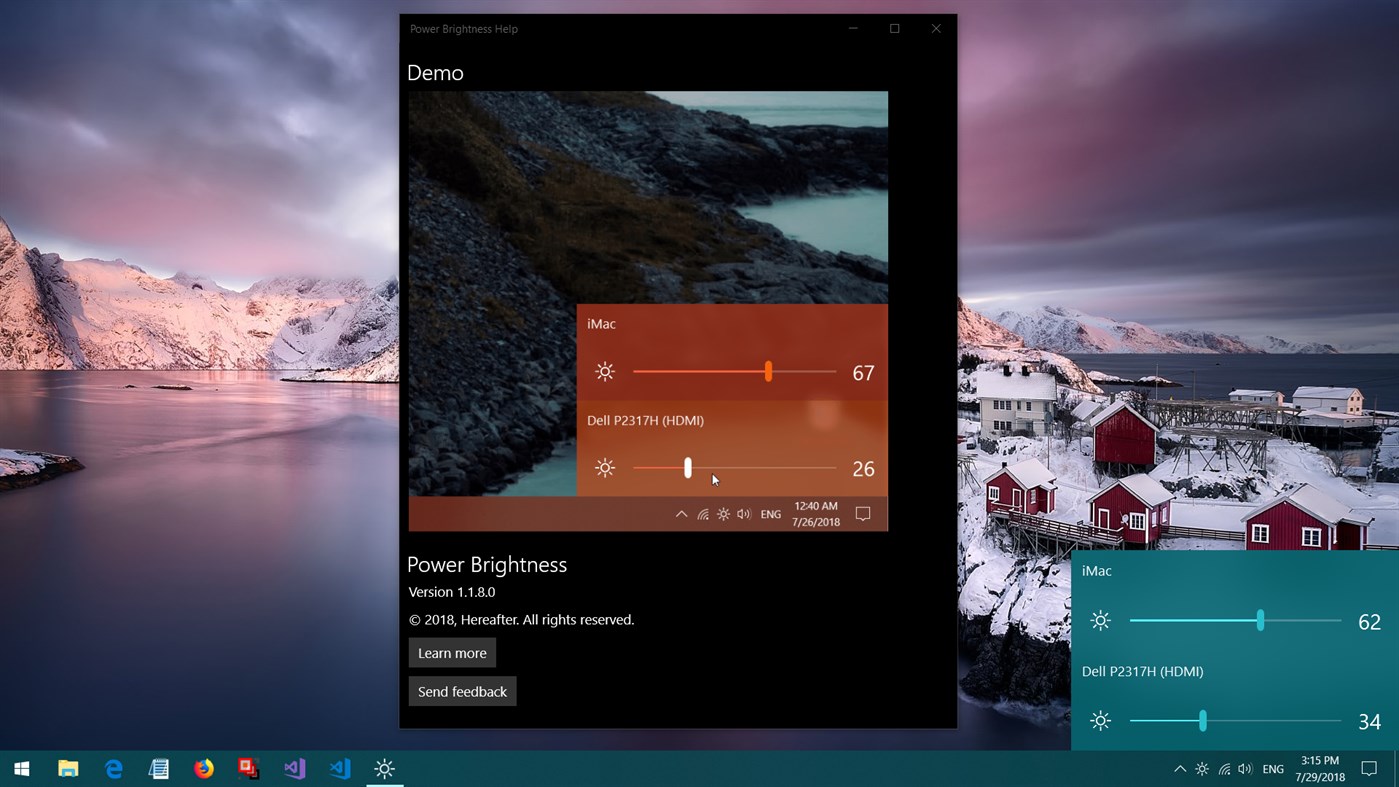Open Microsoft Edge from the taskbar
This screenshot has width=1399, height=787.
(x=113, y=769)
